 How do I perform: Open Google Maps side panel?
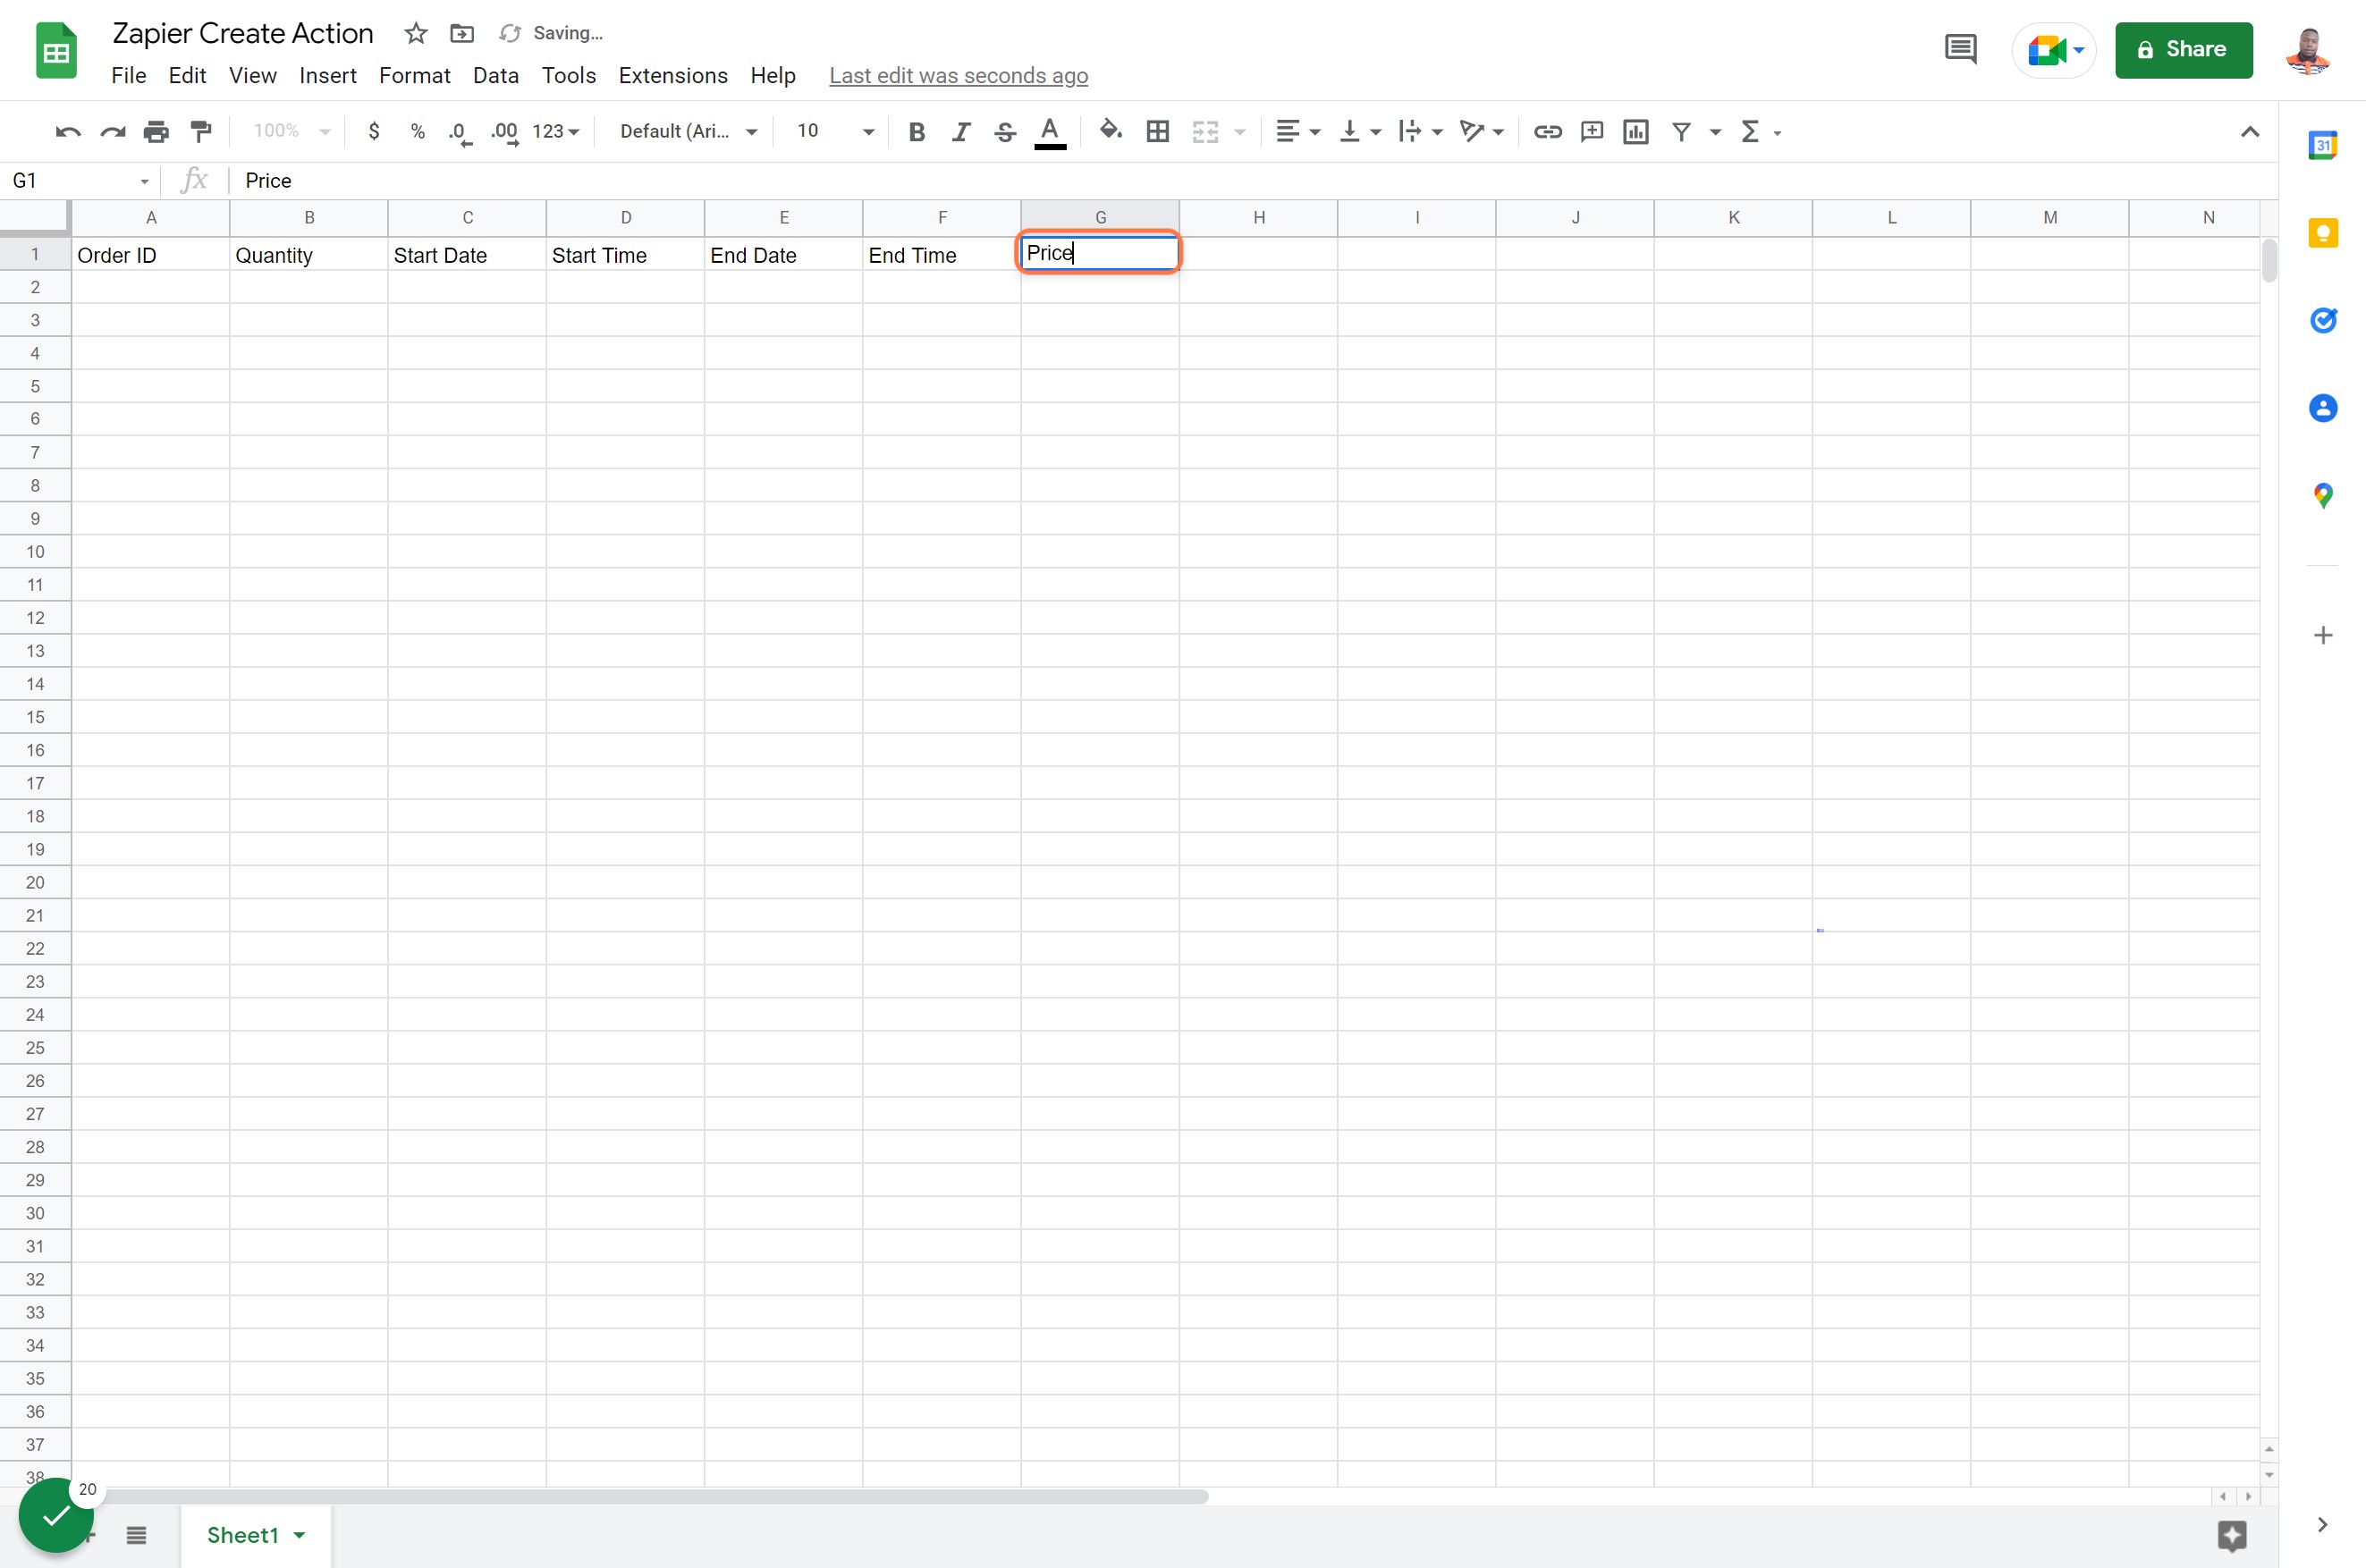tap(2322, 495)
